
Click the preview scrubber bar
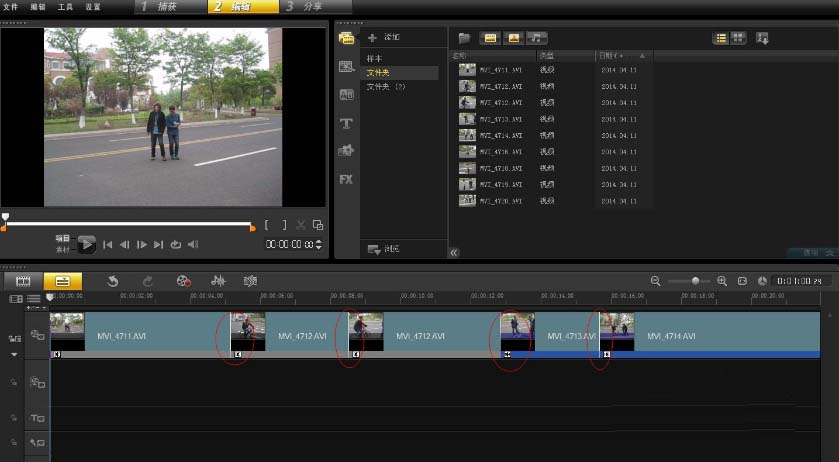coord(128,225)
